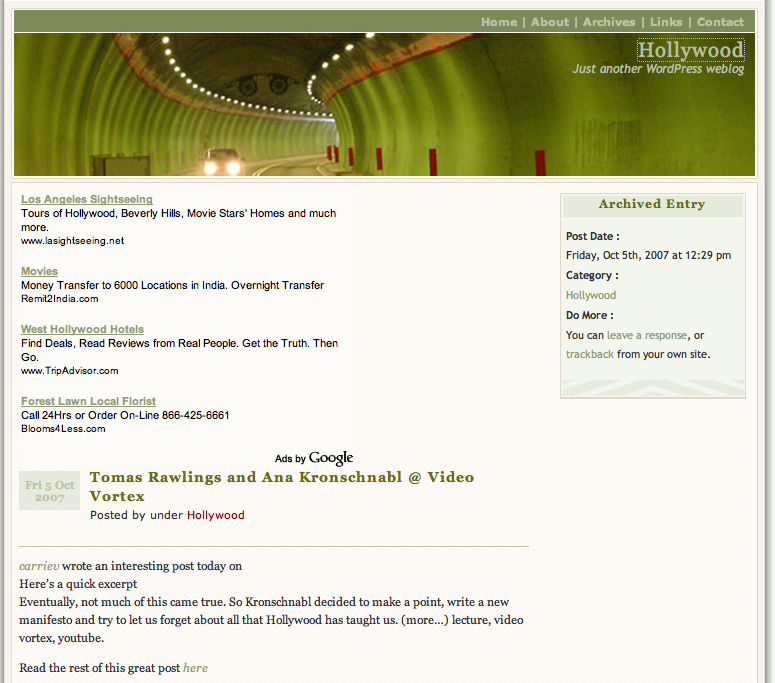Open the Archives menu item
Image resolution: width=775 pixels, height=683 pixels.
pyautogui.click(x=608, y=22)
